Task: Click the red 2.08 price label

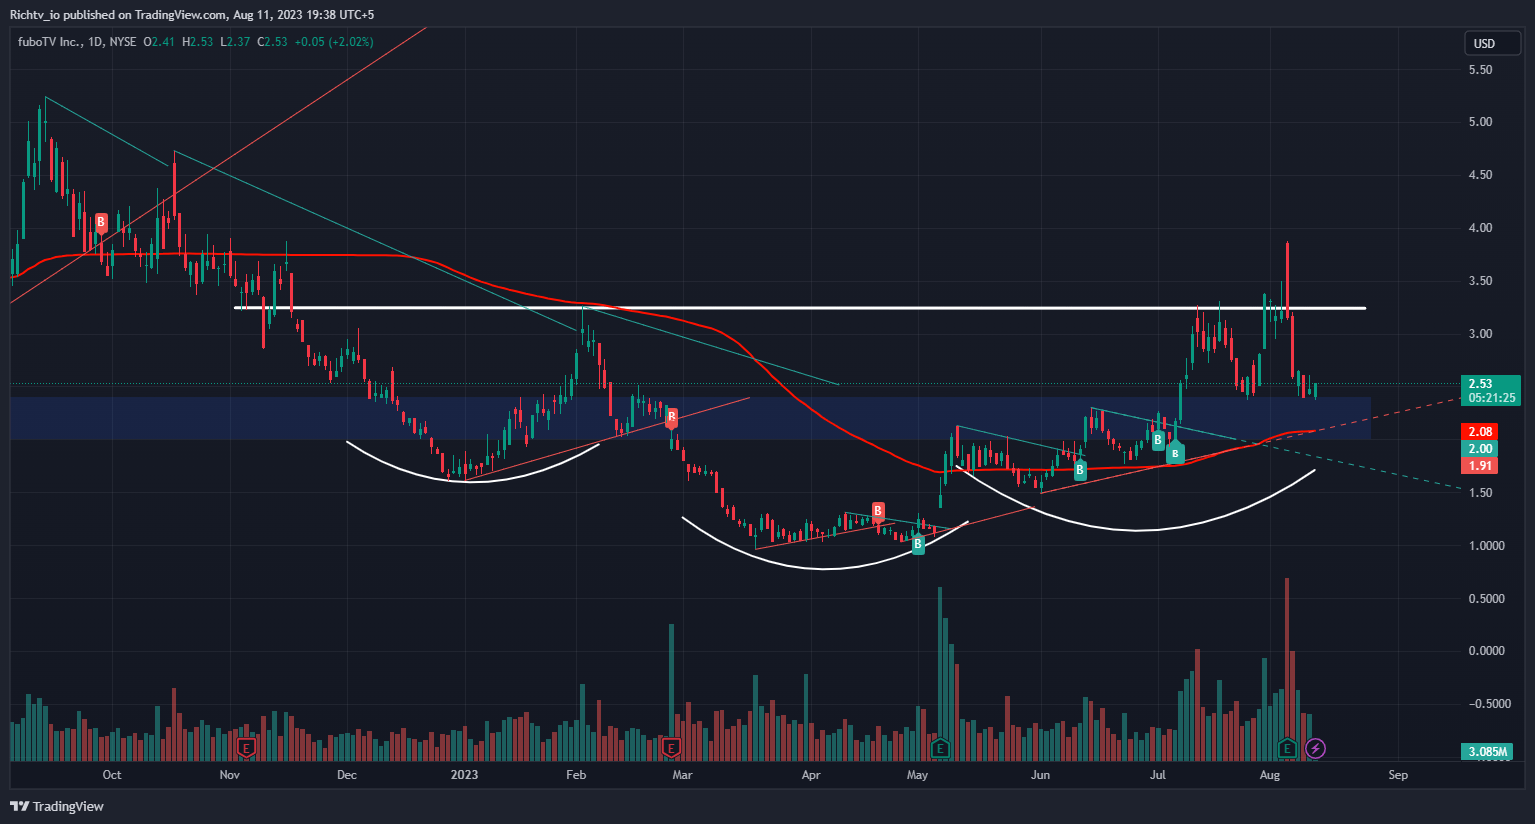Action: click(1480, 432)
